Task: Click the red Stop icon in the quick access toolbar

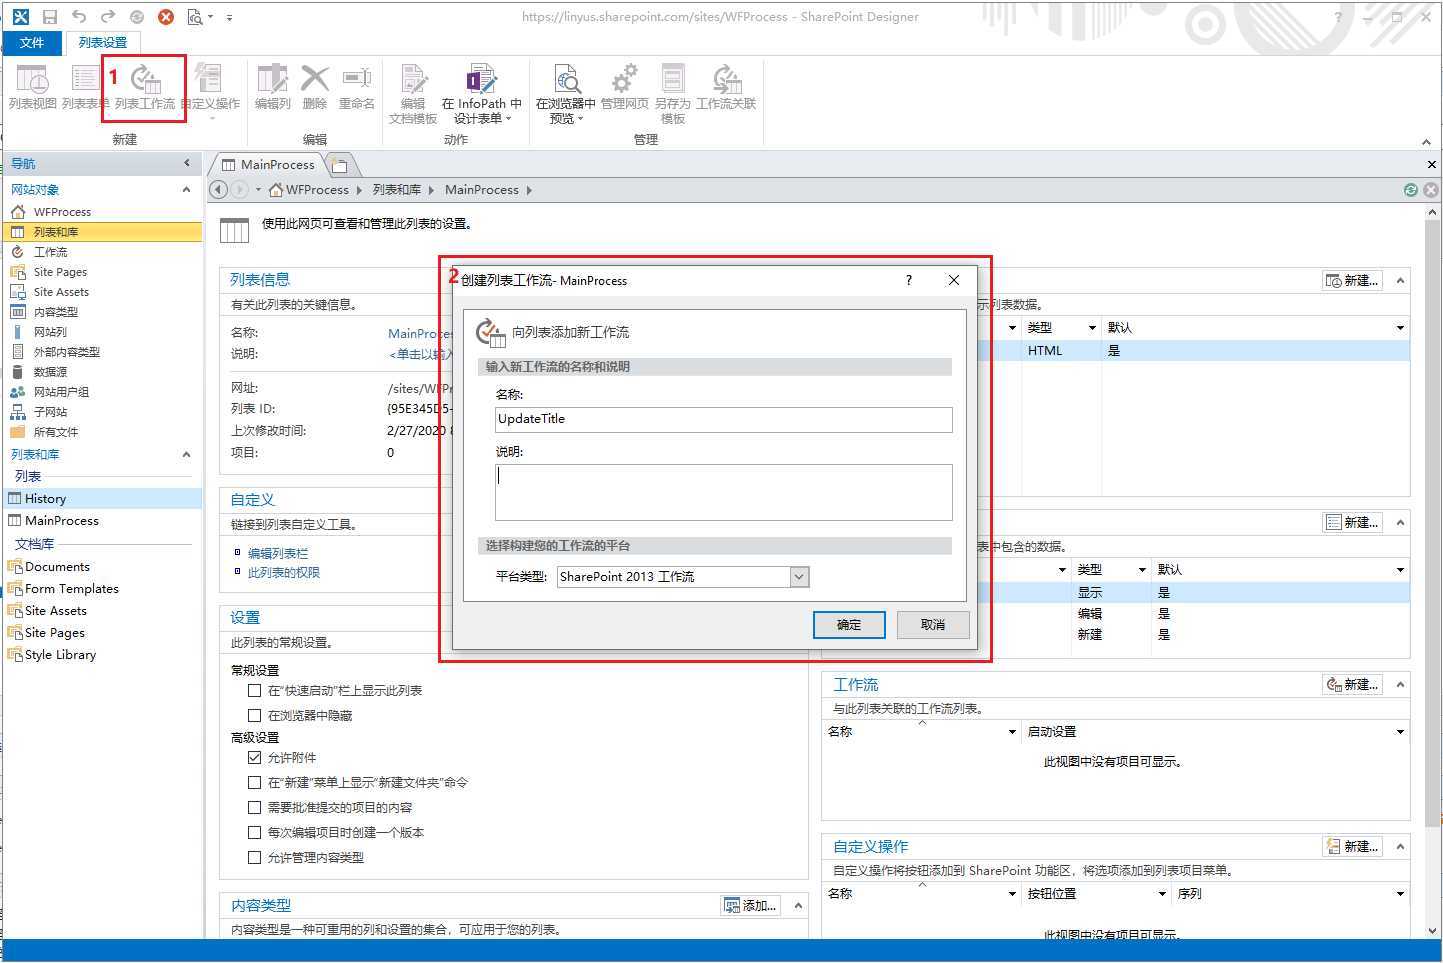Action: (x=166, y=17)
